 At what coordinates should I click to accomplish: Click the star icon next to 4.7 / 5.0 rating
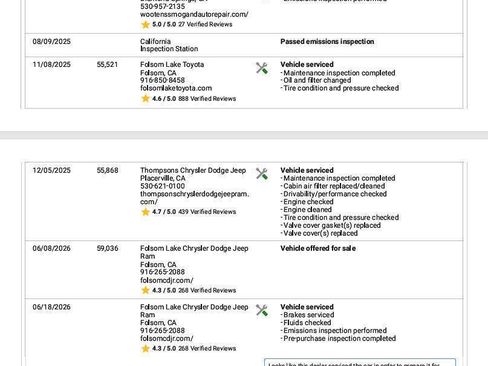tap(145, 212)
